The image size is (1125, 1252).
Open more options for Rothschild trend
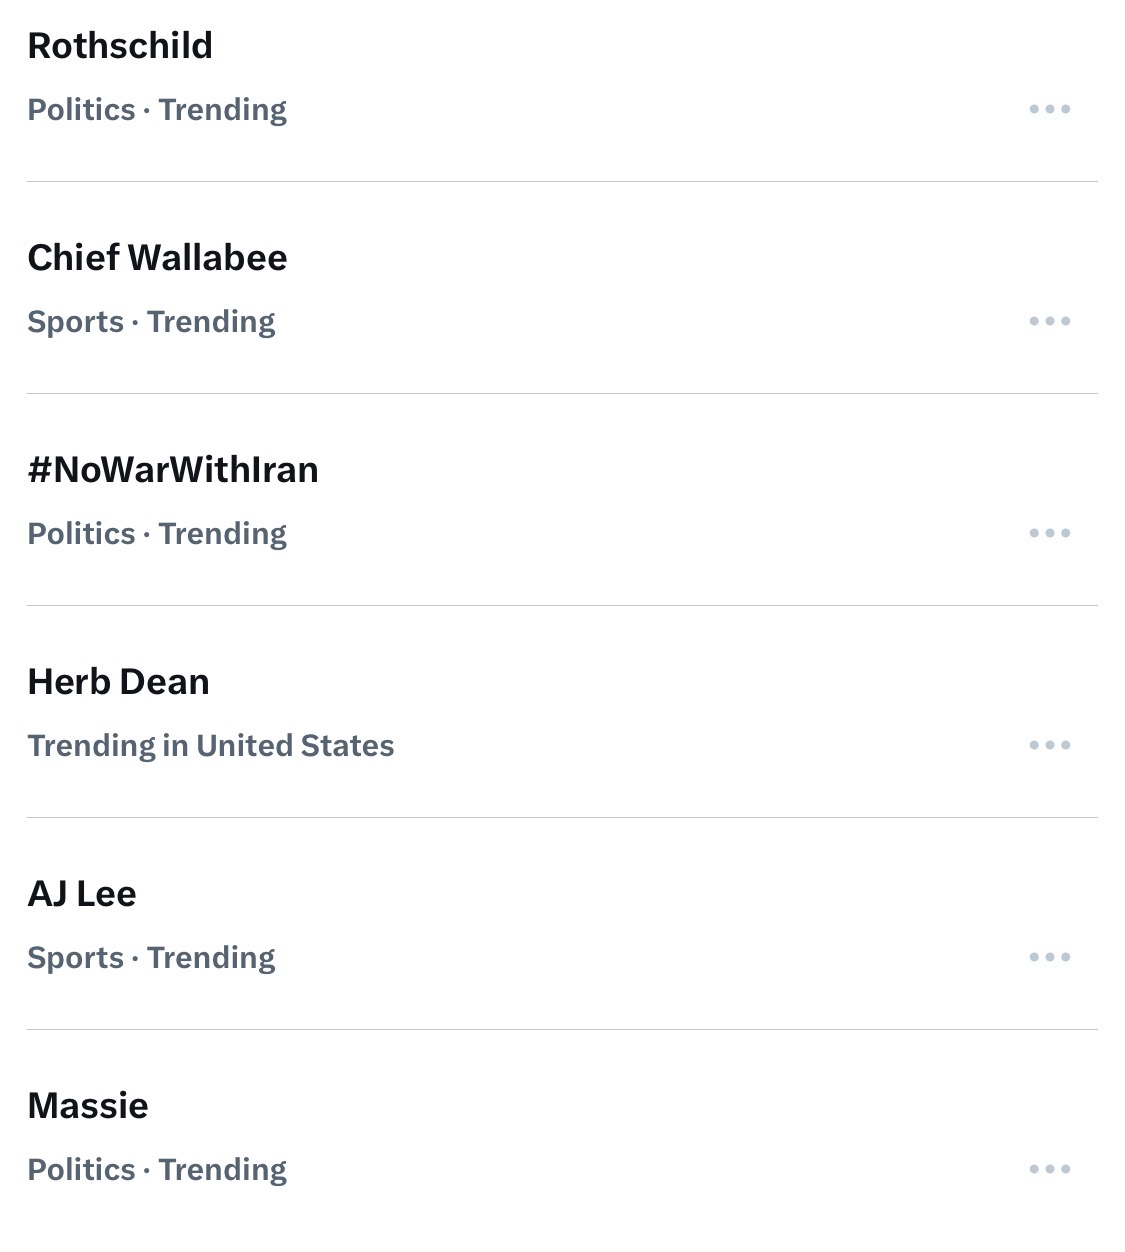coord(1049,109)
